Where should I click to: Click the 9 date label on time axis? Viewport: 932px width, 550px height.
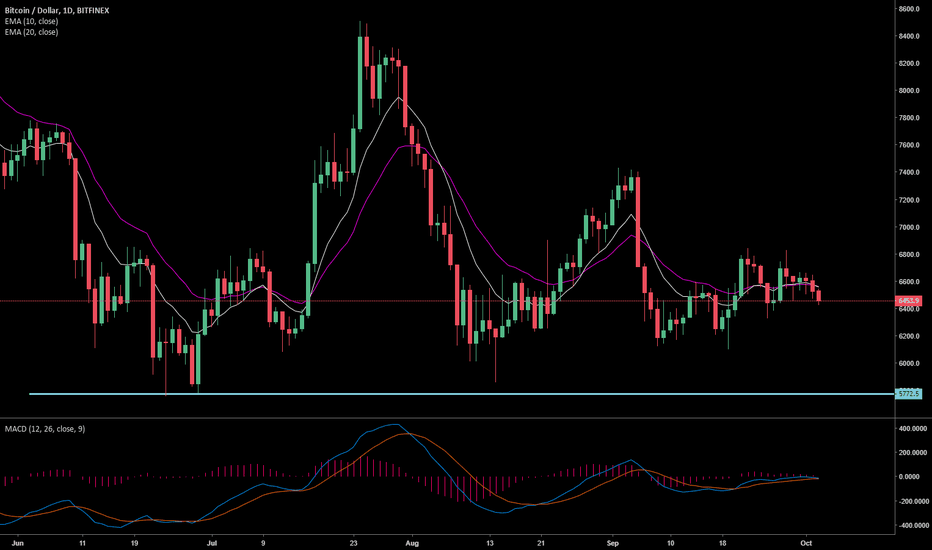263,543
